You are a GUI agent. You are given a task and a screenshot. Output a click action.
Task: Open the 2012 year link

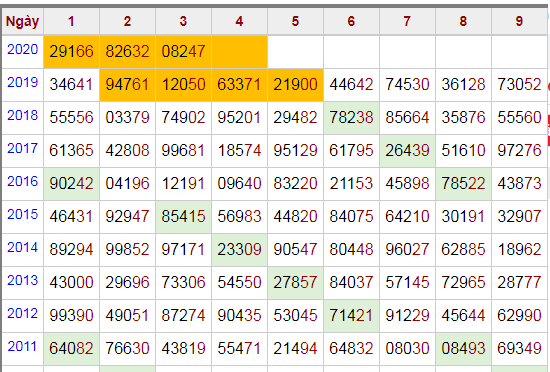(x=22, y=313)
